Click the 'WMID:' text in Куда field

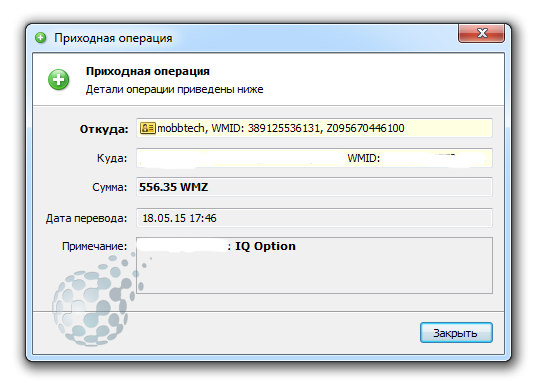coord(363,158)
